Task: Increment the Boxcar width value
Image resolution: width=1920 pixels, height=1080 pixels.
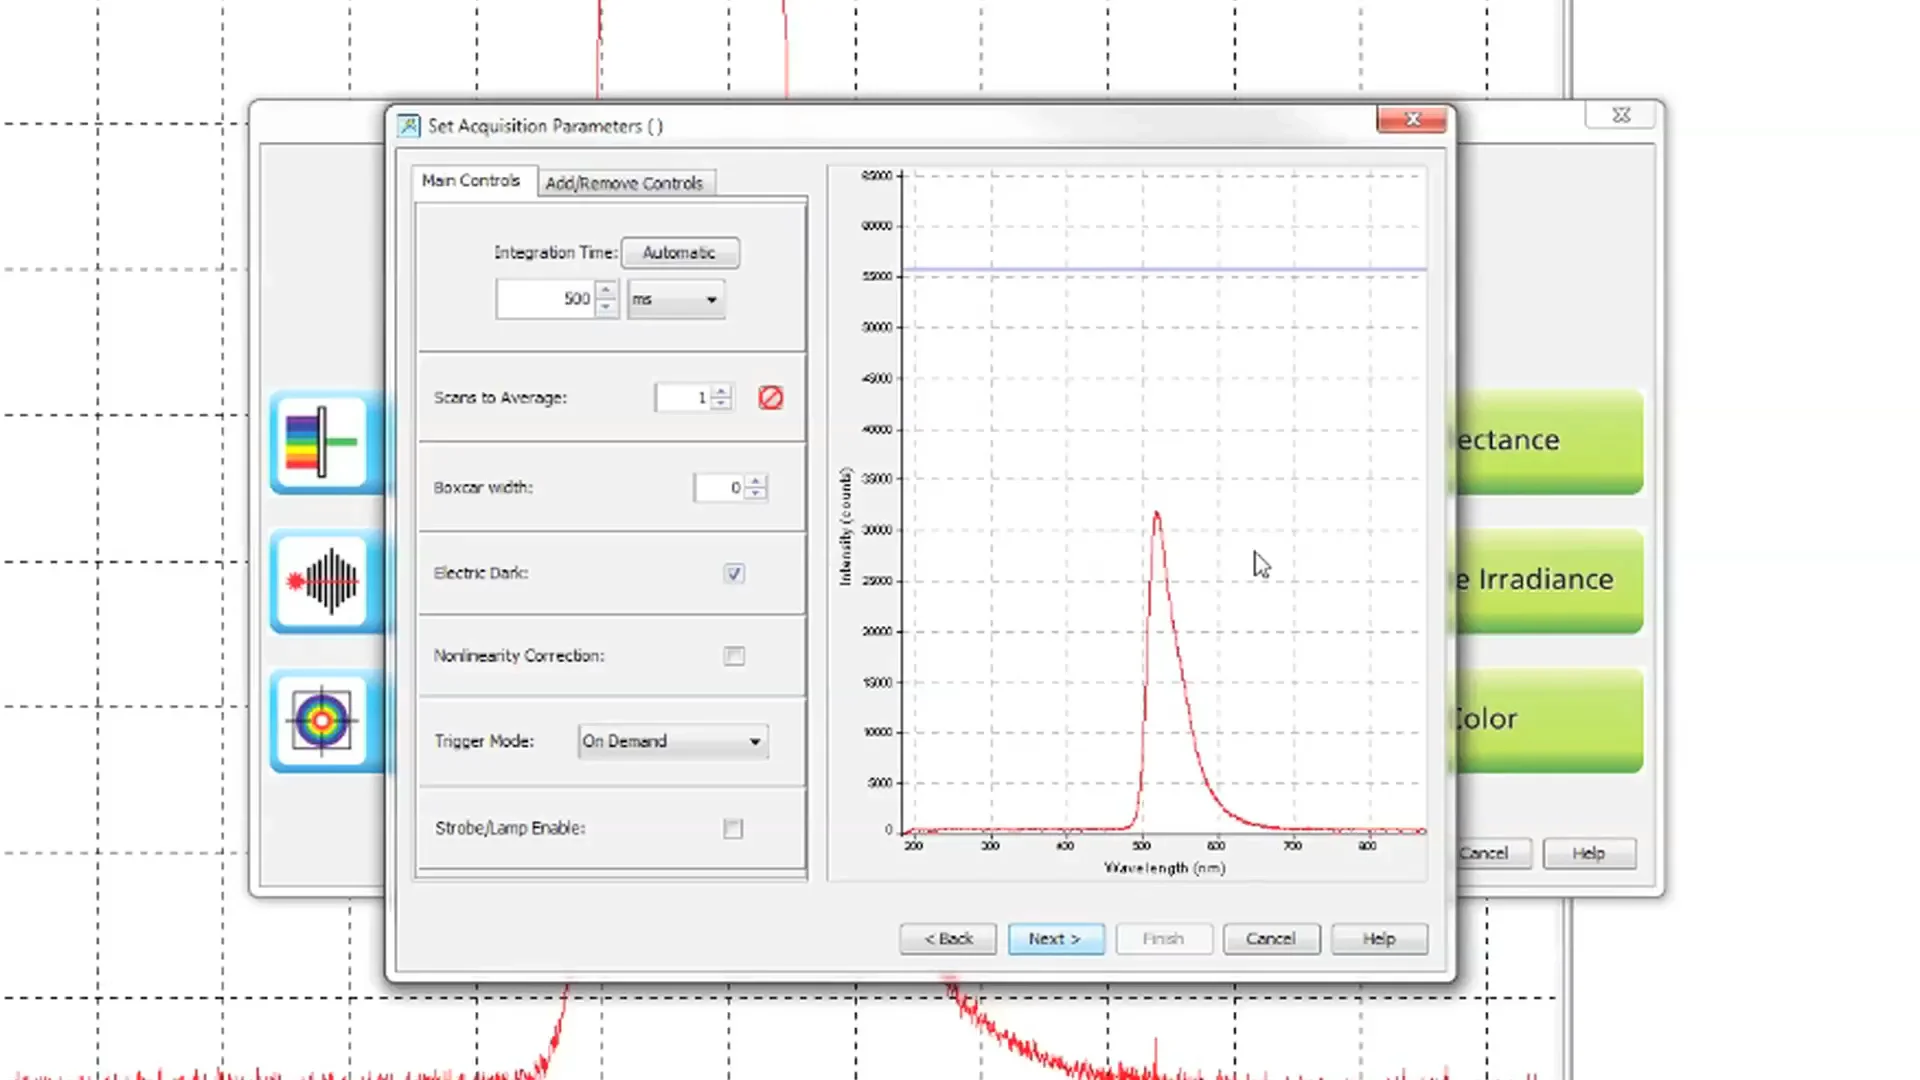Action: (x=756, y=482)
